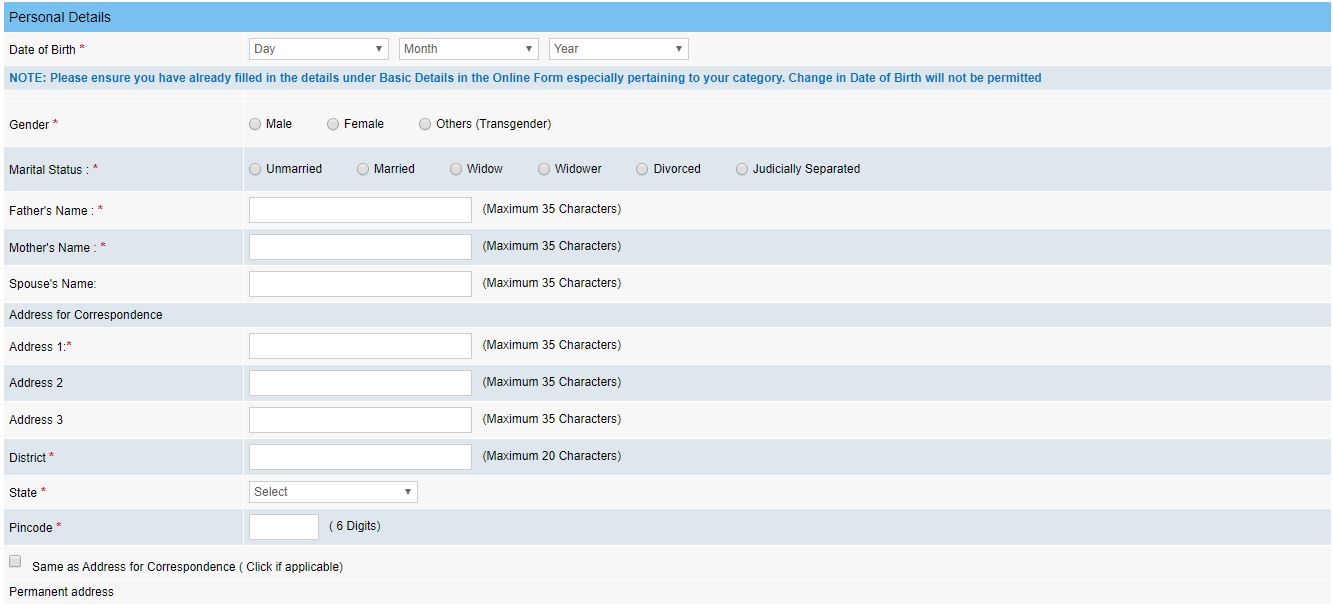The height and width of the screenshot is (605, 1333).
Task: Click the Address 1 input field
Action: coord(360,346)
